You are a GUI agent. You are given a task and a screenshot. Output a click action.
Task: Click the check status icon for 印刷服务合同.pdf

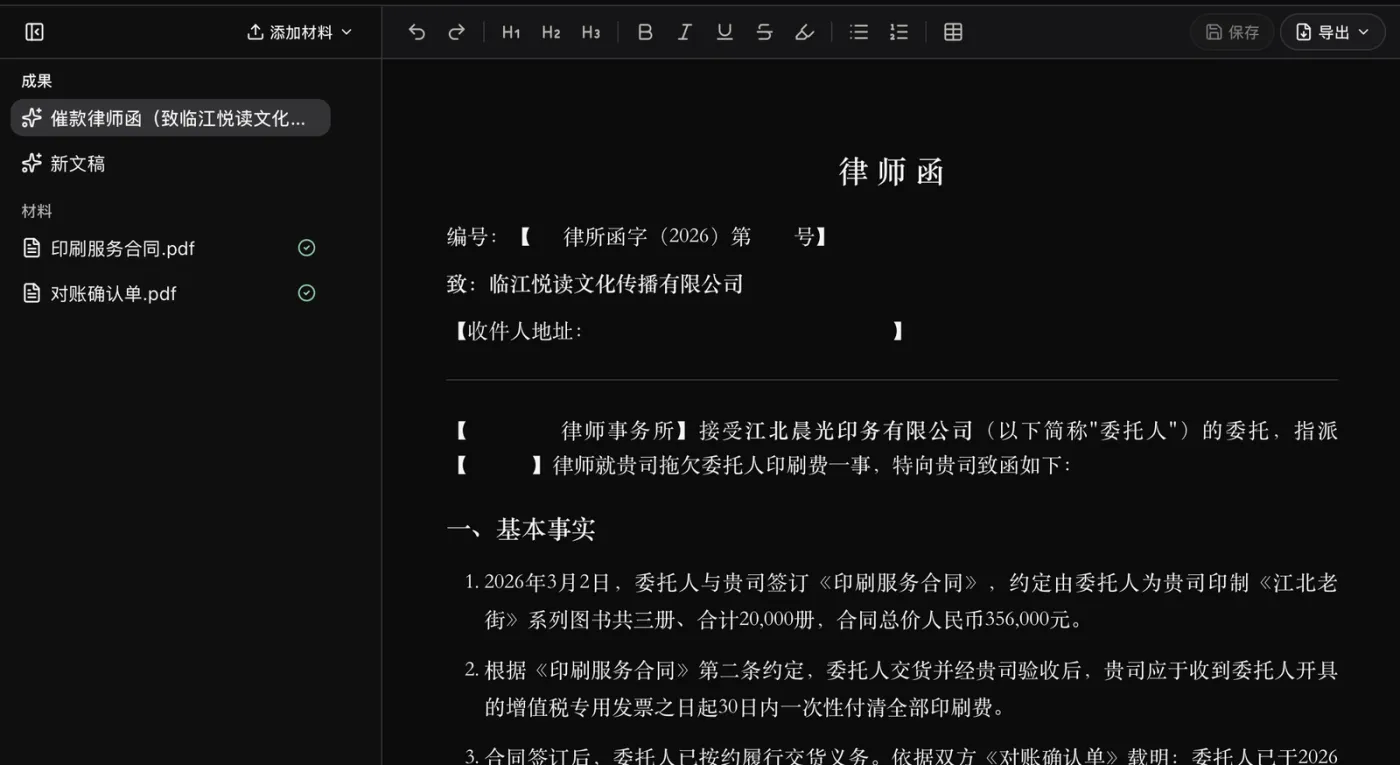pos(307,248)
